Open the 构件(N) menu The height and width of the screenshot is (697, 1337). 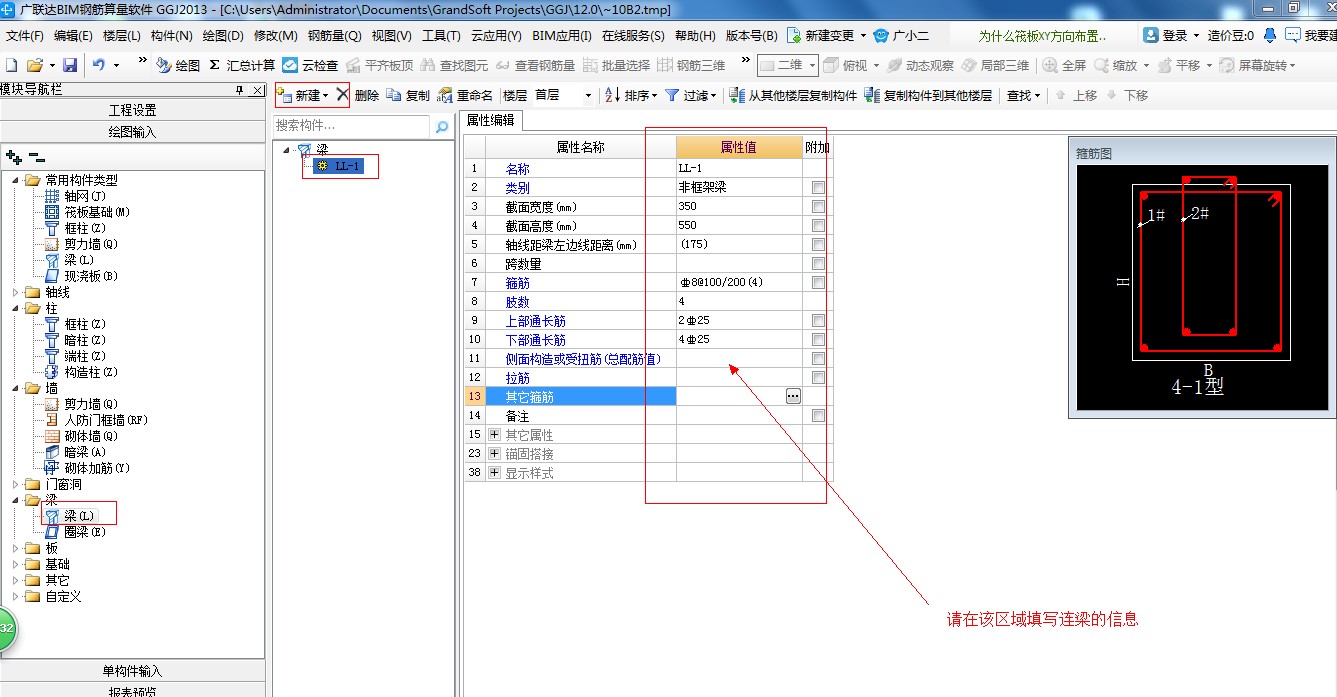pos(171,36)
